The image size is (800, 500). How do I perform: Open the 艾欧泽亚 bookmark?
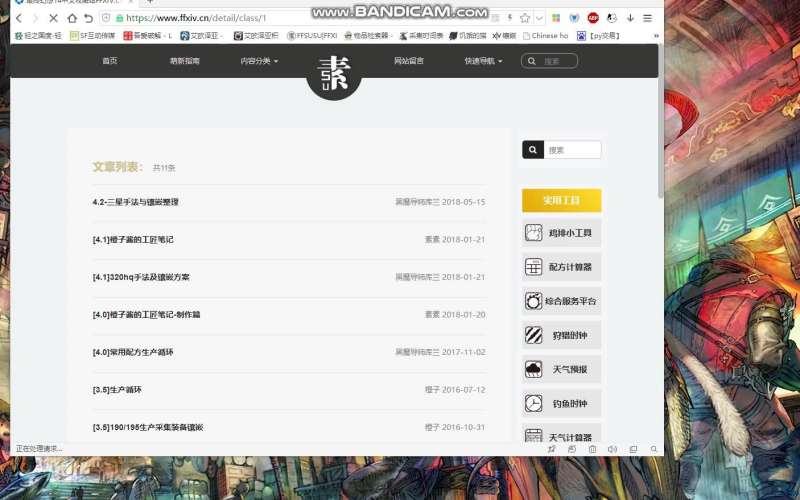click(x=202, y=36)
